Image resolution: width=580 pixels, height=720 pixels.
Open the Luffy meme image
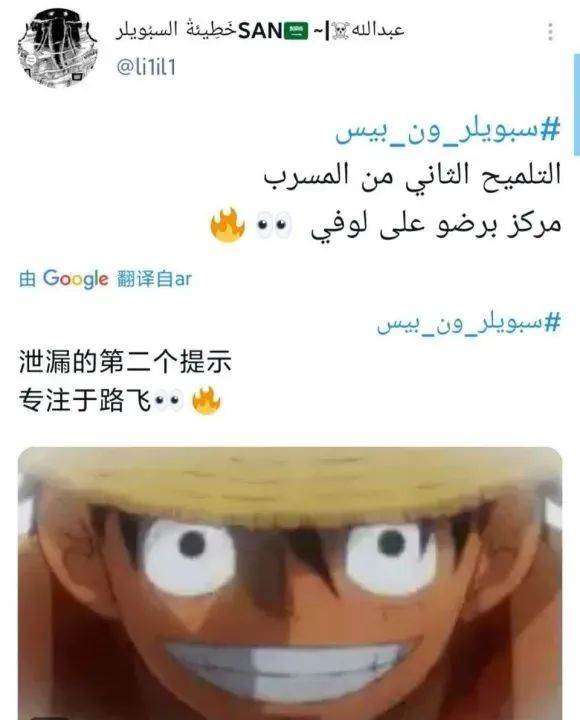290,583
